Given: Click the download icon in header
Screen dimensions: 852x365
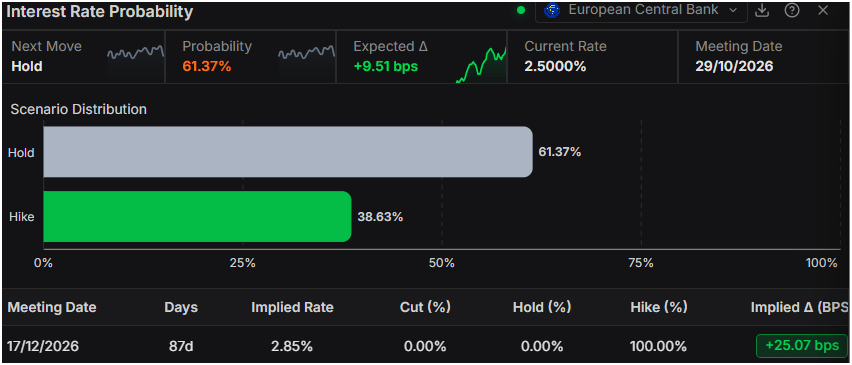Looking at the screenshot, I should click(x=762, y=10).
